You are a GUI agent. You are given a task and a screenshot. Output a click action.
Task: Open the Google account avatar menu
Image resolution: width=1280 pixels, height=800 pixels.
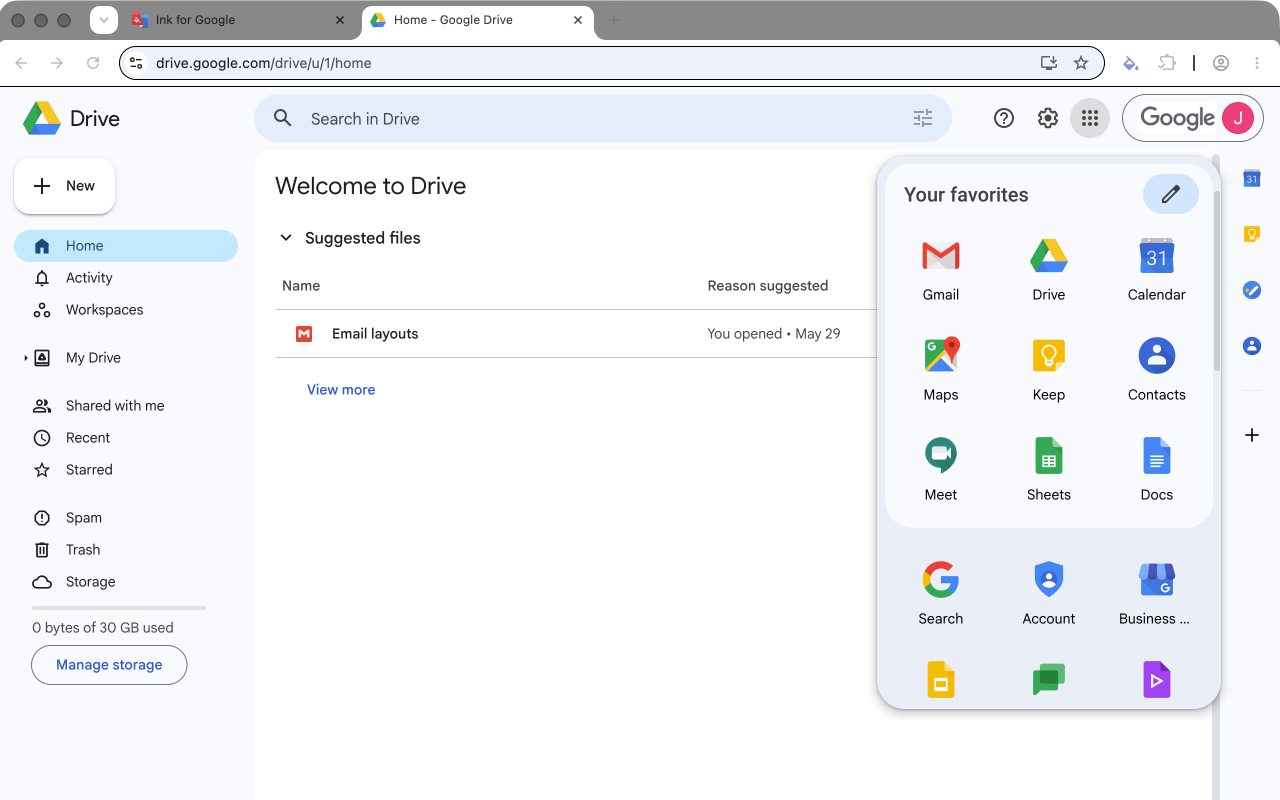pyautogui.click(x=1238, y=118)
